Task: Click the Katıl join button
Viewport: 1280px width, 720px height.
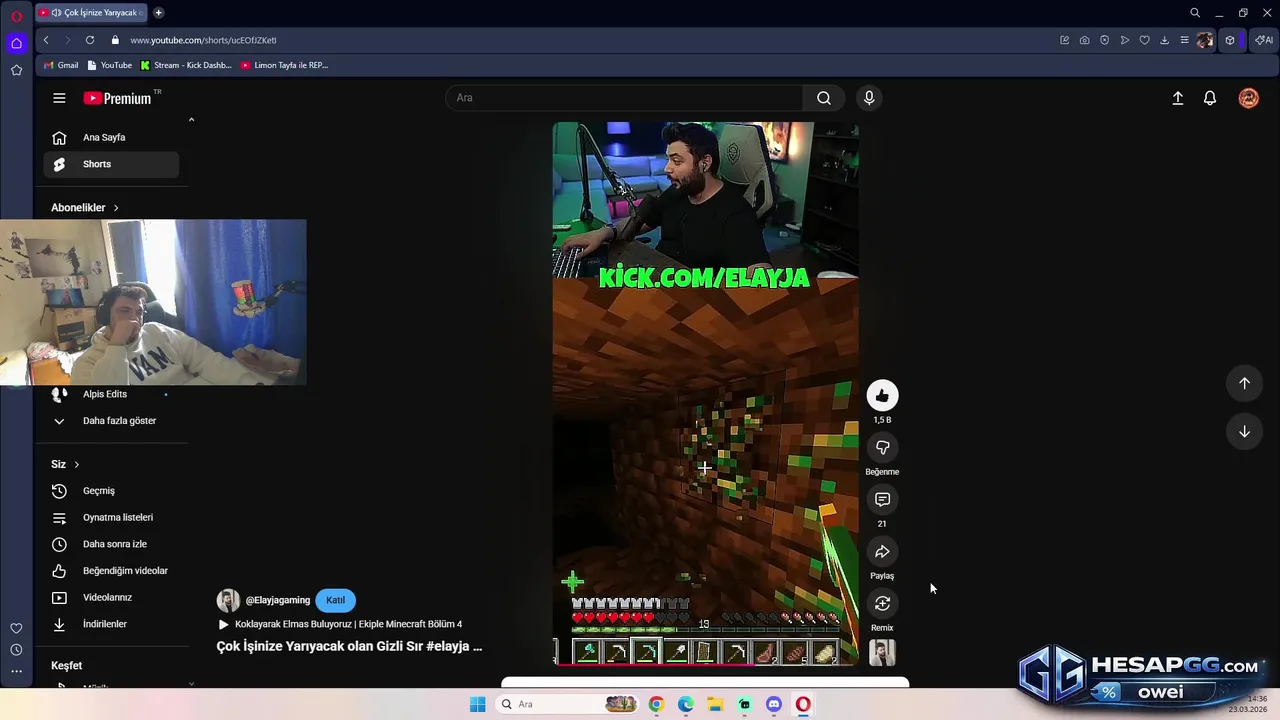Action: 335,600
